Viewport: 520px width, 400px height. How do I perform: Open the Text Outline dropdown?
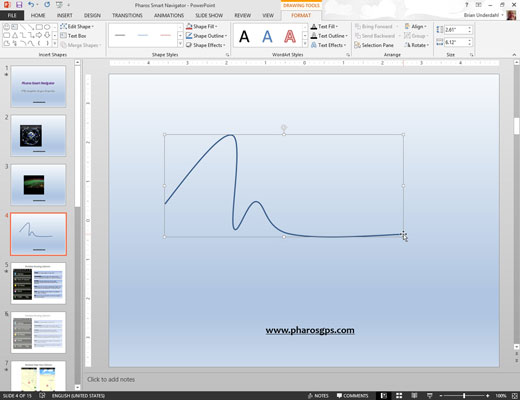coord(329,36)
